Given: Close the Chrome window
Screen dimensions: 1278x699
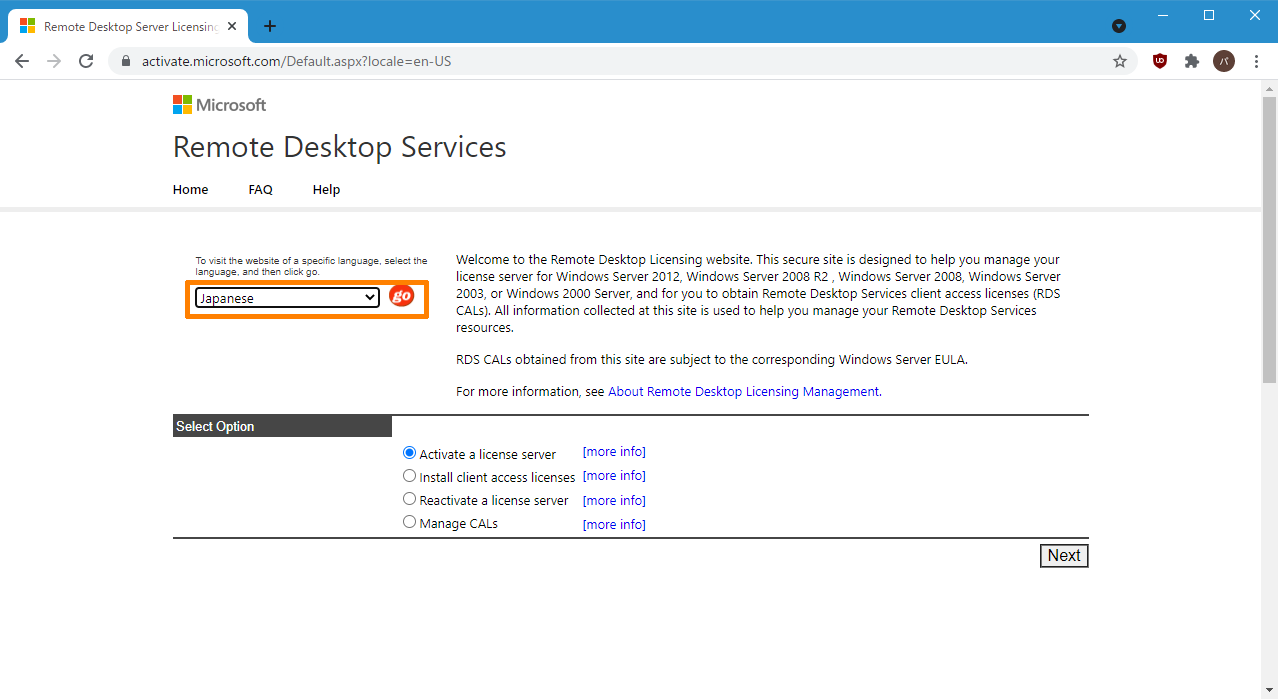Looking at the screenshot, I should coord(1255,15).
